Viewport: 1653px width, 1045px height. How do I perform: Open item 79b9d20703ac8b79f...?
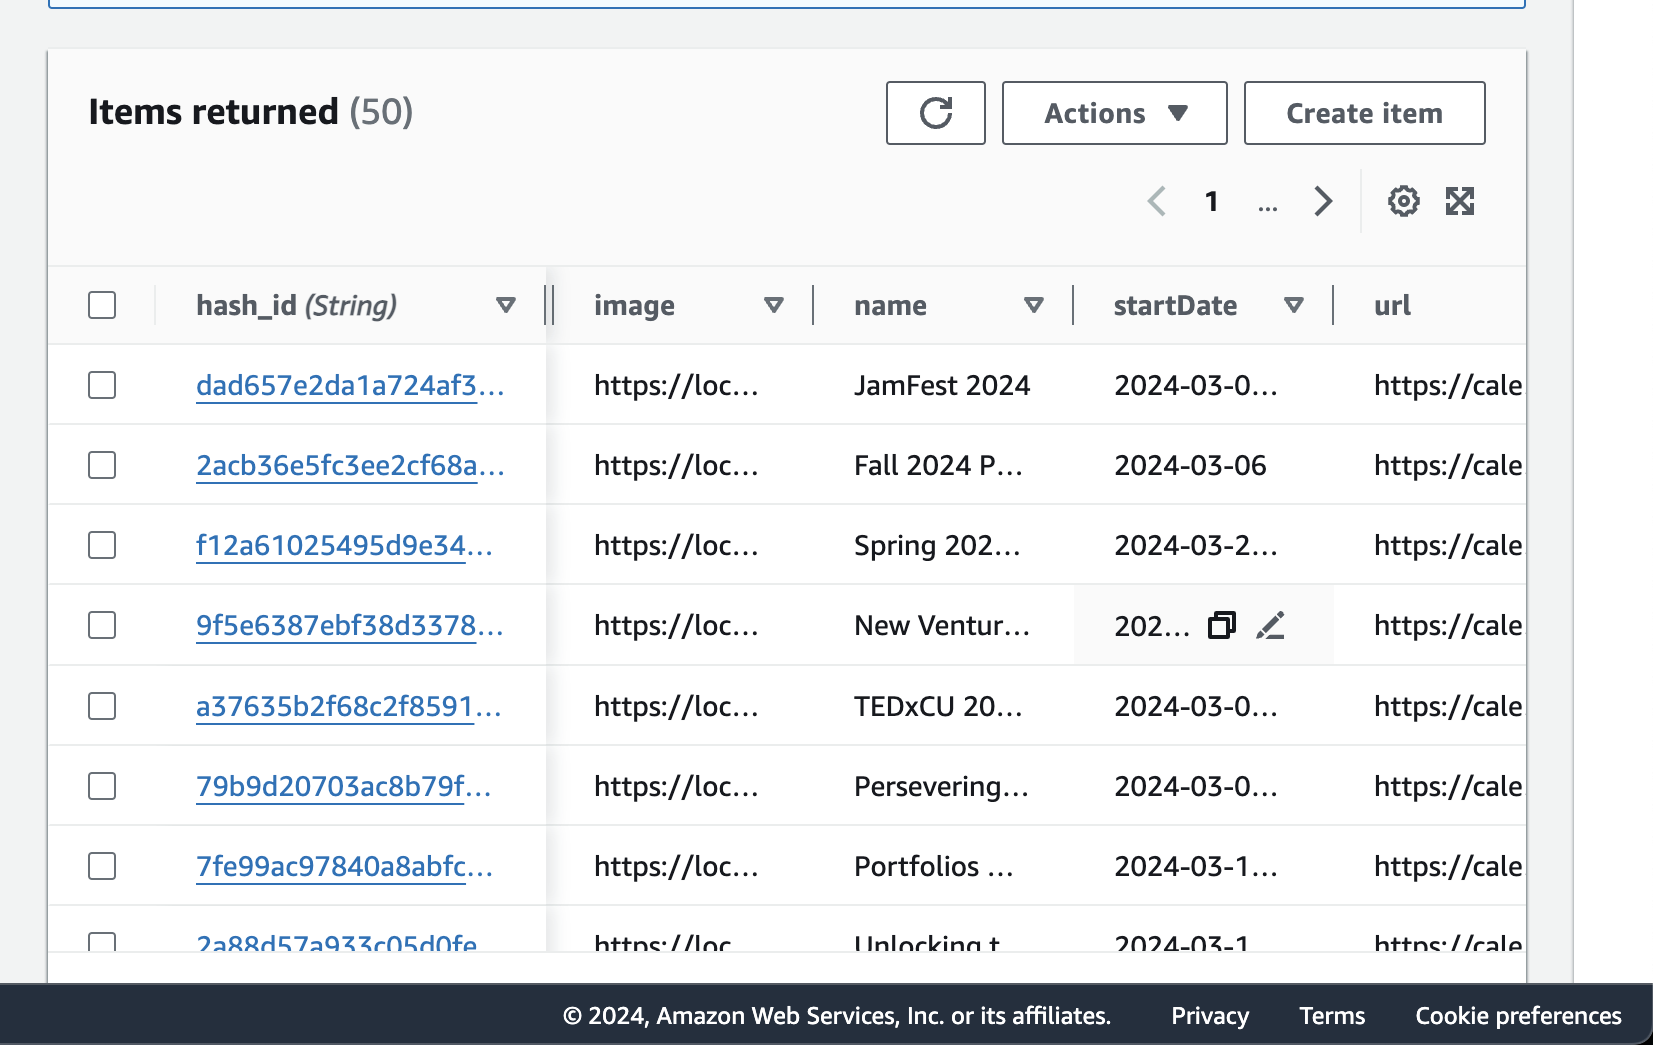tap(344, 786)
